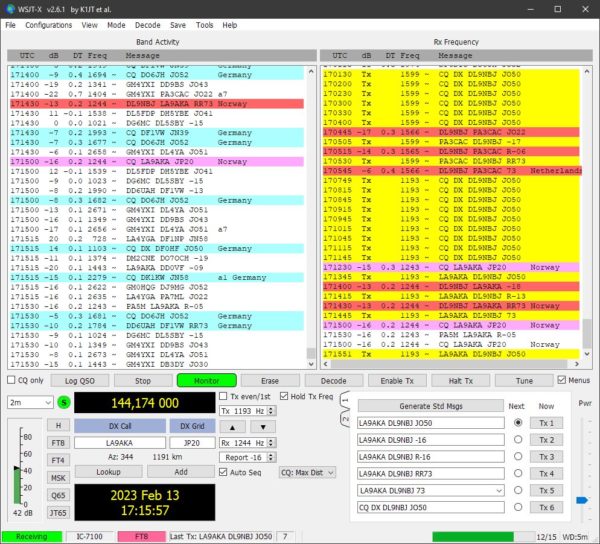The height and width of the screenshot is (544, 600).
Task: Click the DX Call header button
Action: tap(120, 426)
